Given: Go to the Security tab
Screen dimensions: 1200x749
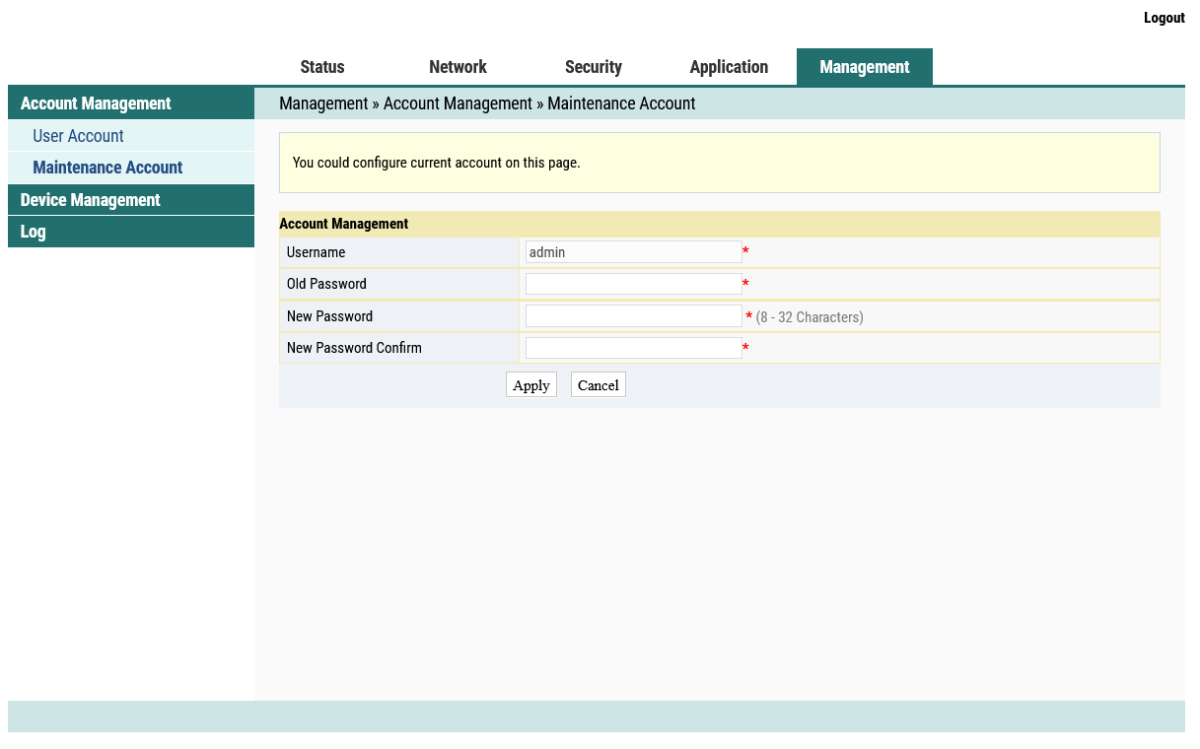Looking at the screenshot, I should point(593,67).
